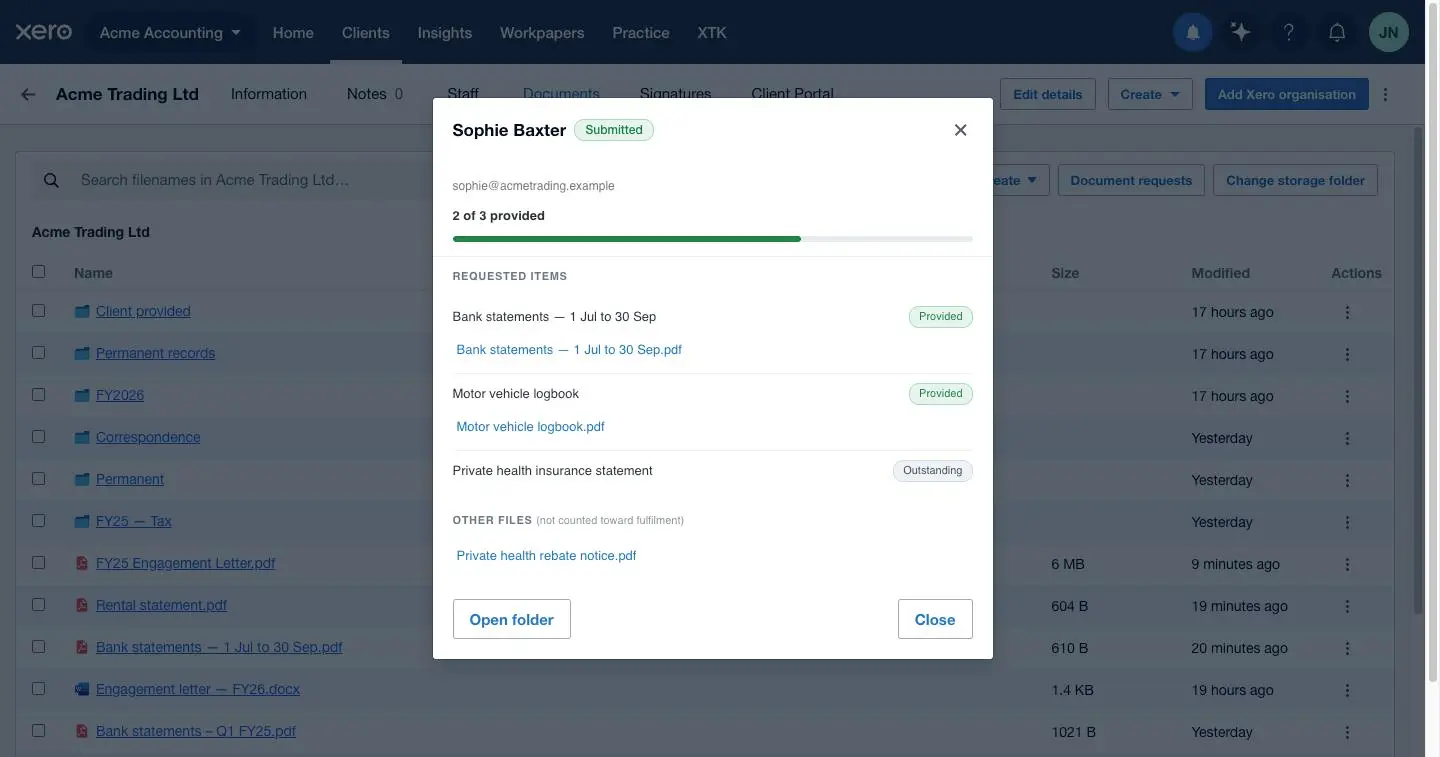Tick the checkbox for FY25 Engagement Letter.pdf

click(x=38, y=562)
